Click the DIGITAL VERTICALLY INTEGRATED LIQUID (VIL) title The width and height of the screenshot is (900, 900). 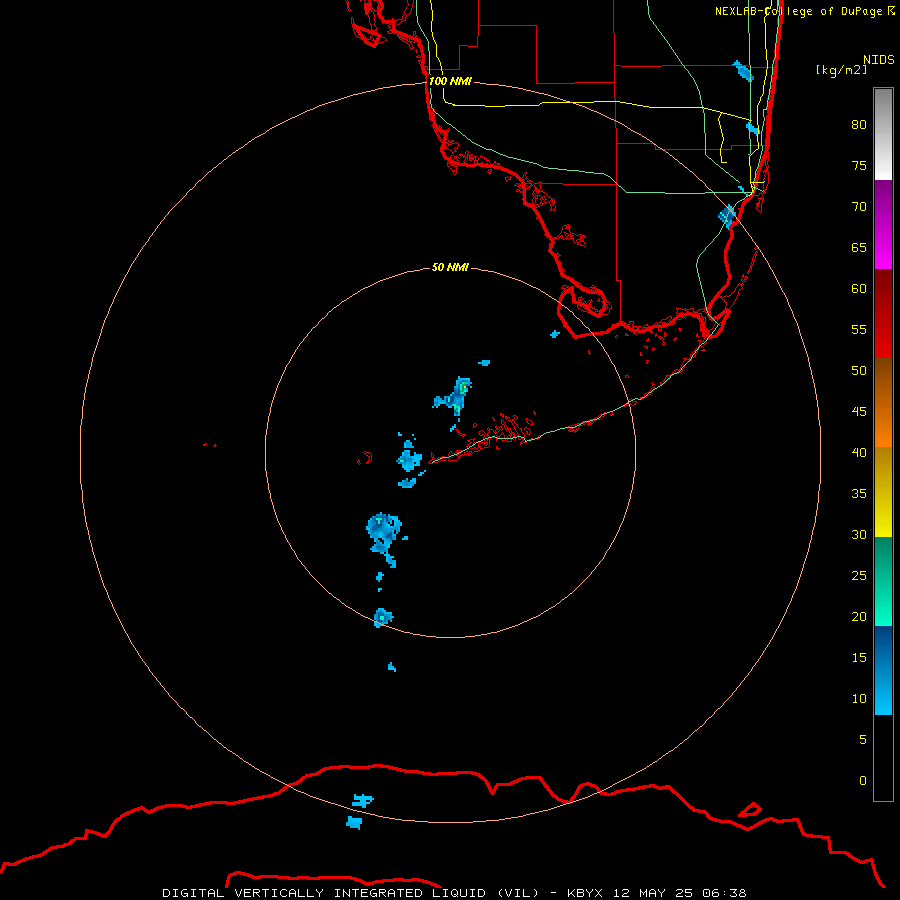(352, 893)
